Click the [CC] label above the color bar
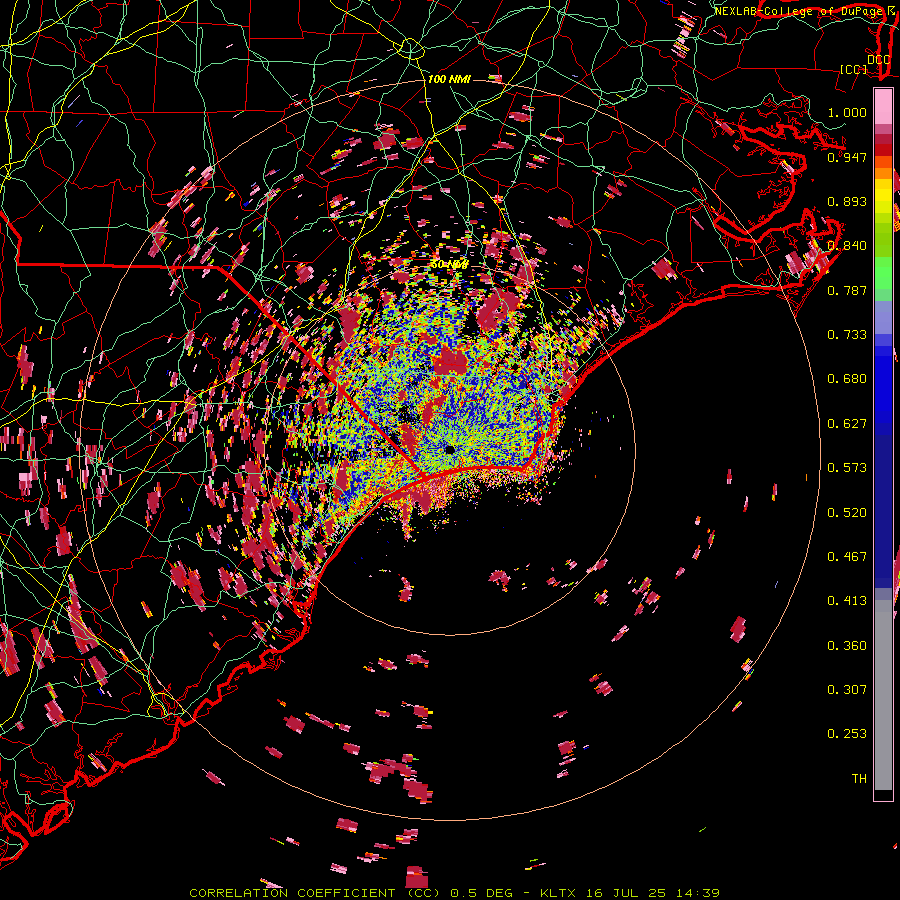This screenshot has height=900, width=900. click(x=853, y=69)
